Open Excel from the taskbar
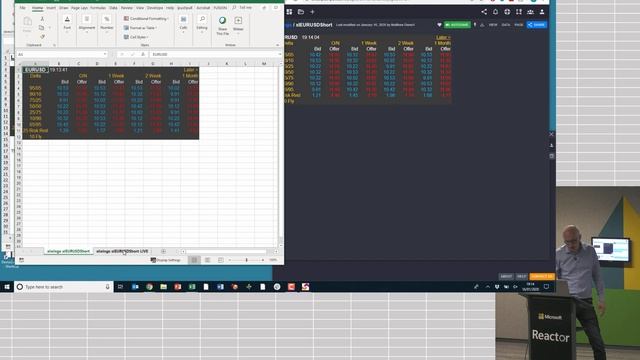This screenshot has height=360, width=640. click(192, 287)
